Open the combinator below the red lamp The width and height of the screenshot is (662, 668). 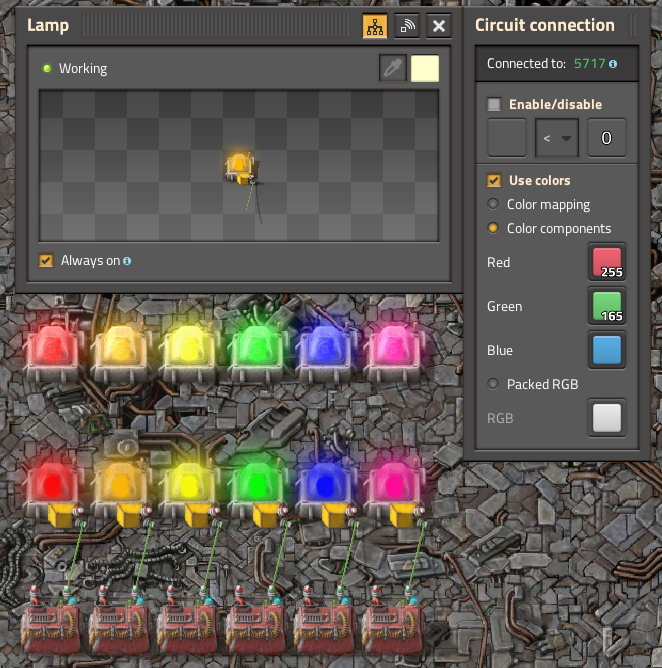[x=51, y=625]
